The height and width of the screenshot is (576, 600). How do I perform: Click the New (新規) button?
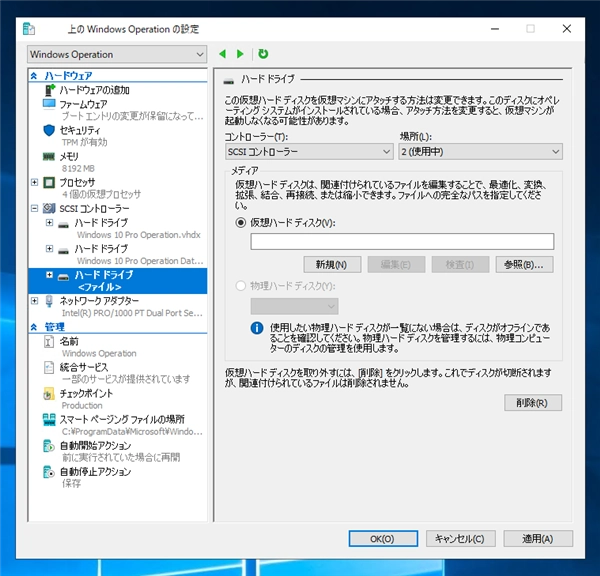click(332, 264)
